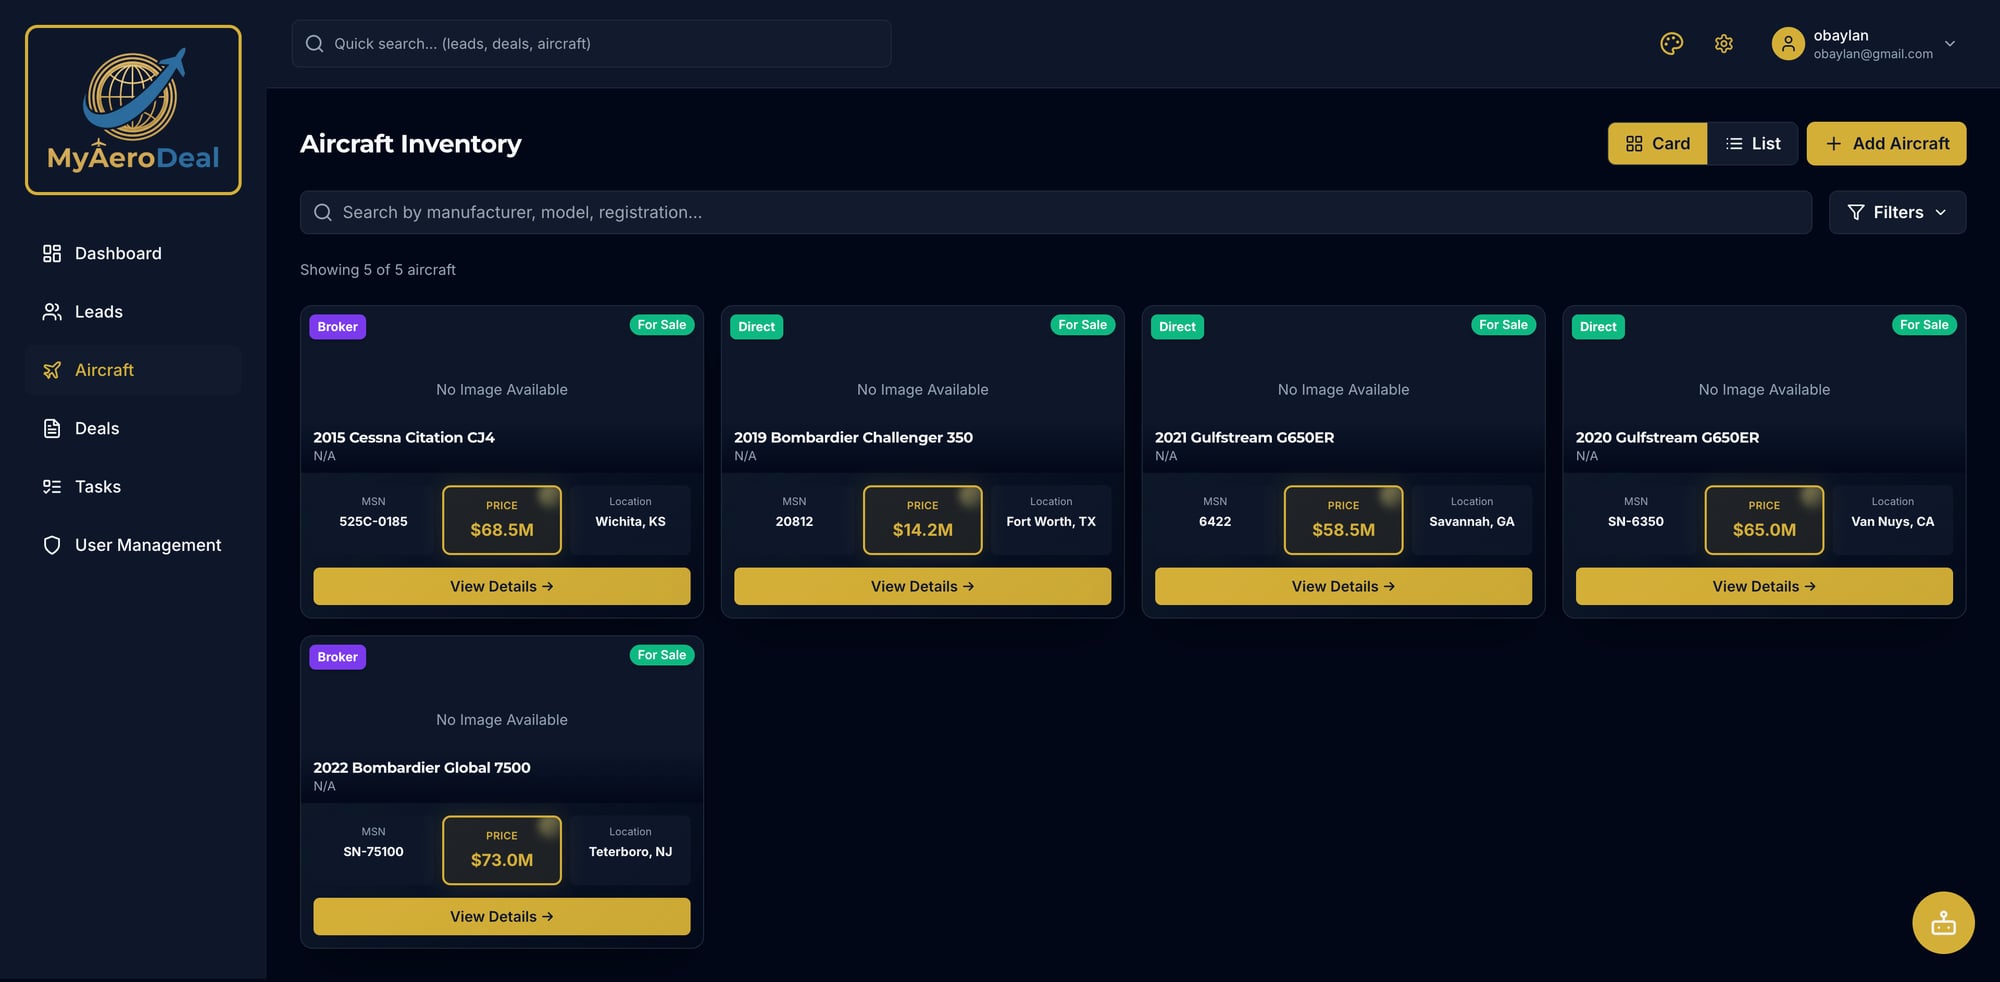2000x982 pixels.
Task: Click the Dashboard grid icon in sidebar
Action: (52, 254)
